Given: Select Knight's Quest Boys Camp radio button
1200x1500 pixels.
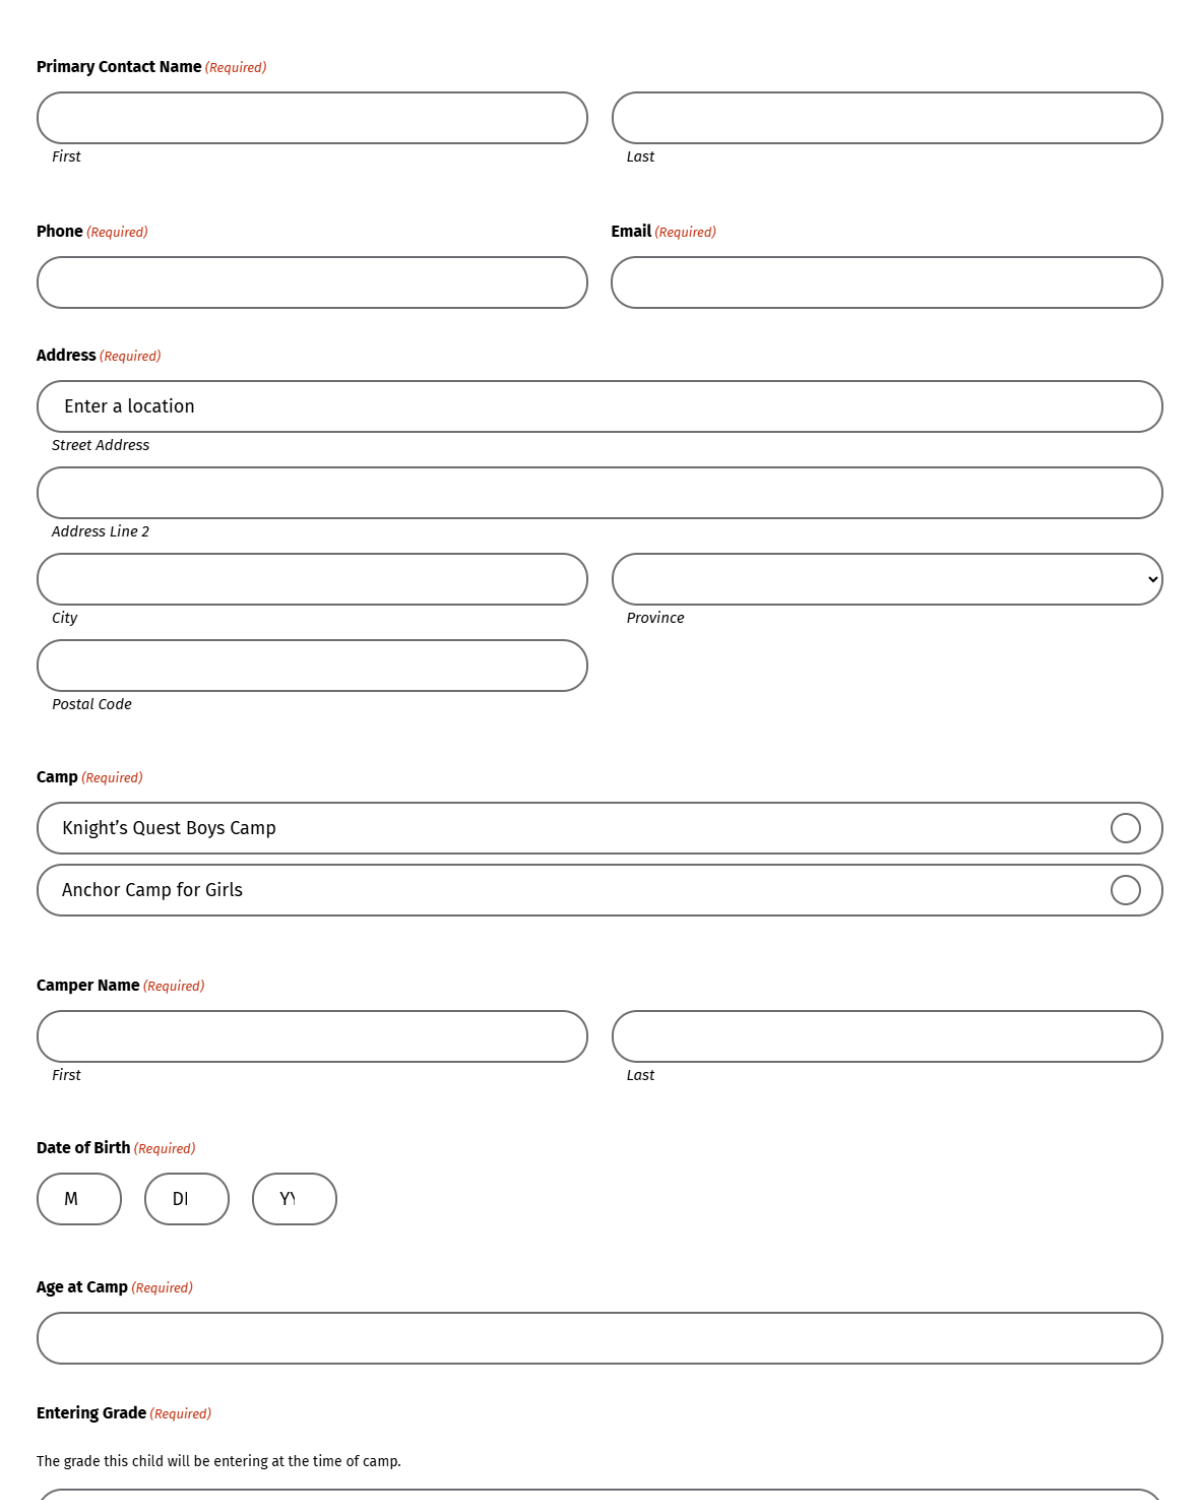Looking at the screenshot, I should tap(1125, 828).
